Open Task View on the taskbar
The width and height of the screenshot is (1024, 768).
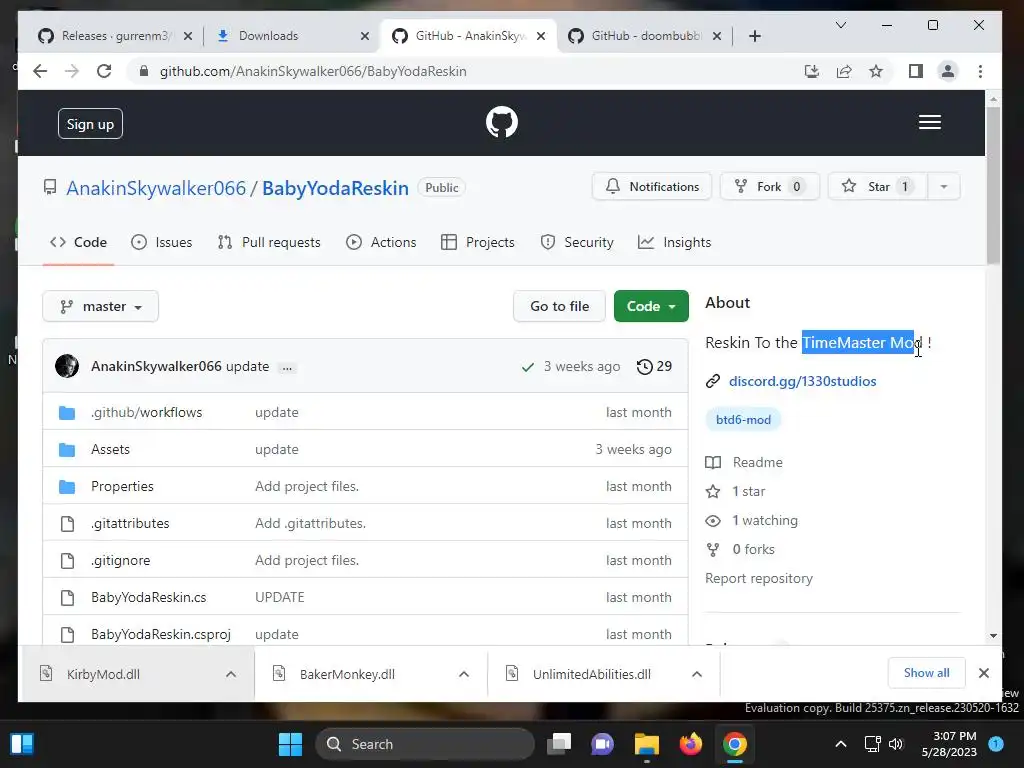coord(559,744)
